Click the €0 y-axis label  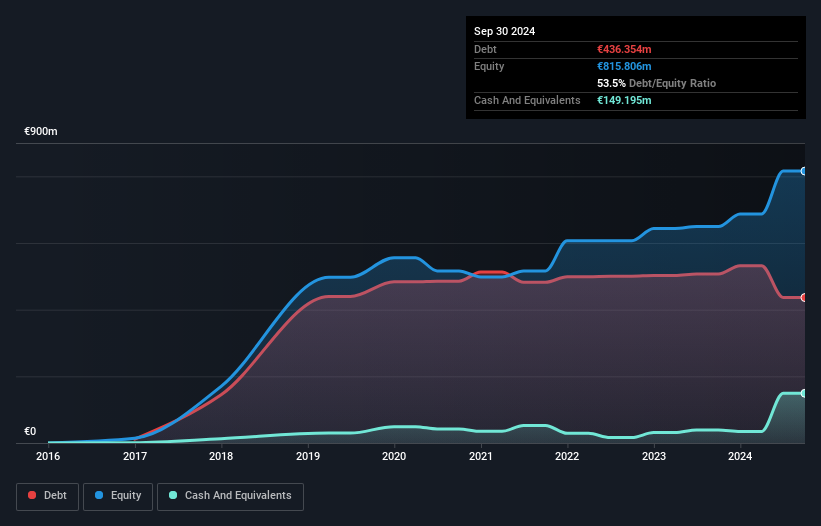click(30, 432)
